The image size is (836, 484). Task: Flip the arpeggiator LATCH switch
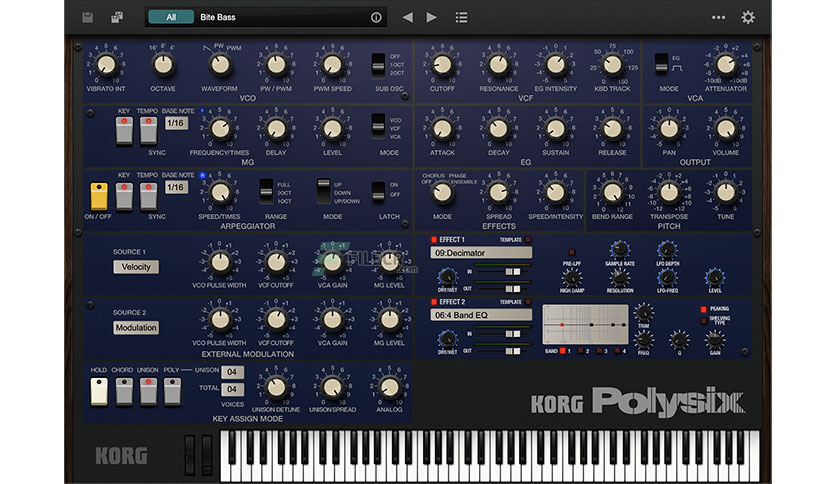(x=378, y=191)
